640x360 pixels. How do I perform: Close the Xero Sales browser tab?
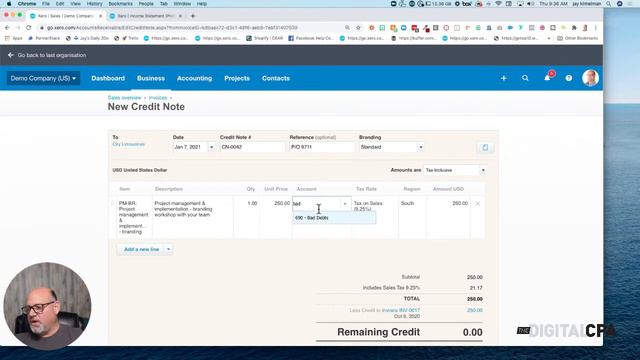pos(100,16)
